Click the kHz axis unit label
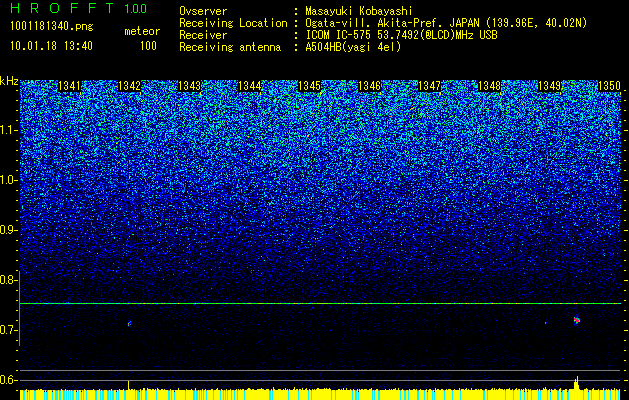 click(9, 81)
